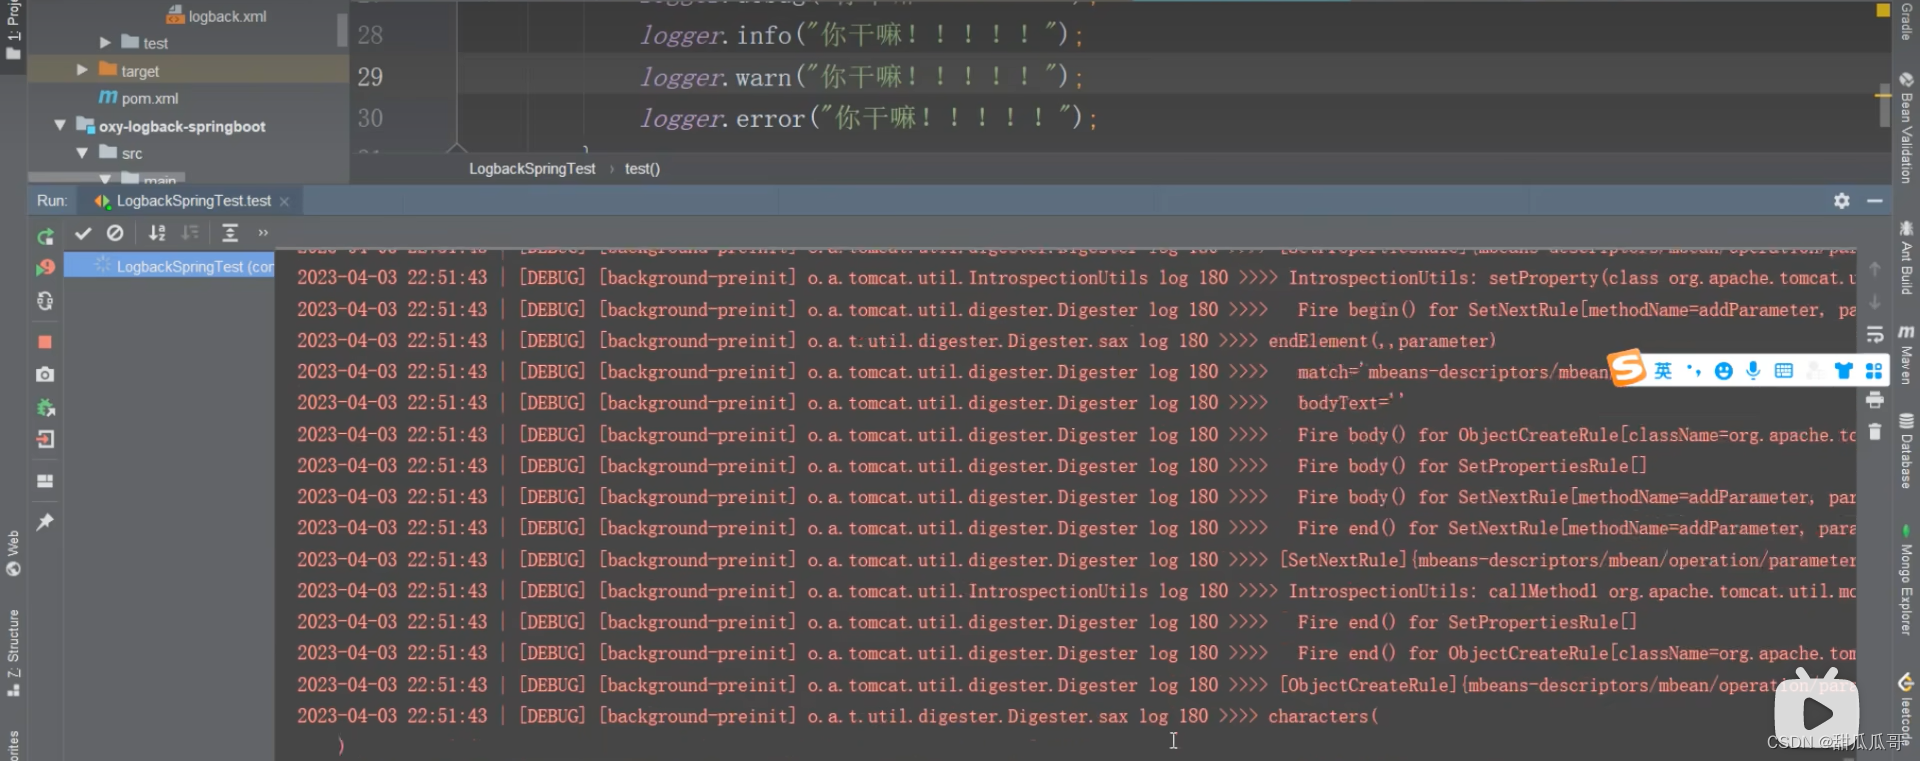Open the Bean Validation side panel
Image resolution: width=1920 pixels, height=761 pixels.
(1906, 128)
